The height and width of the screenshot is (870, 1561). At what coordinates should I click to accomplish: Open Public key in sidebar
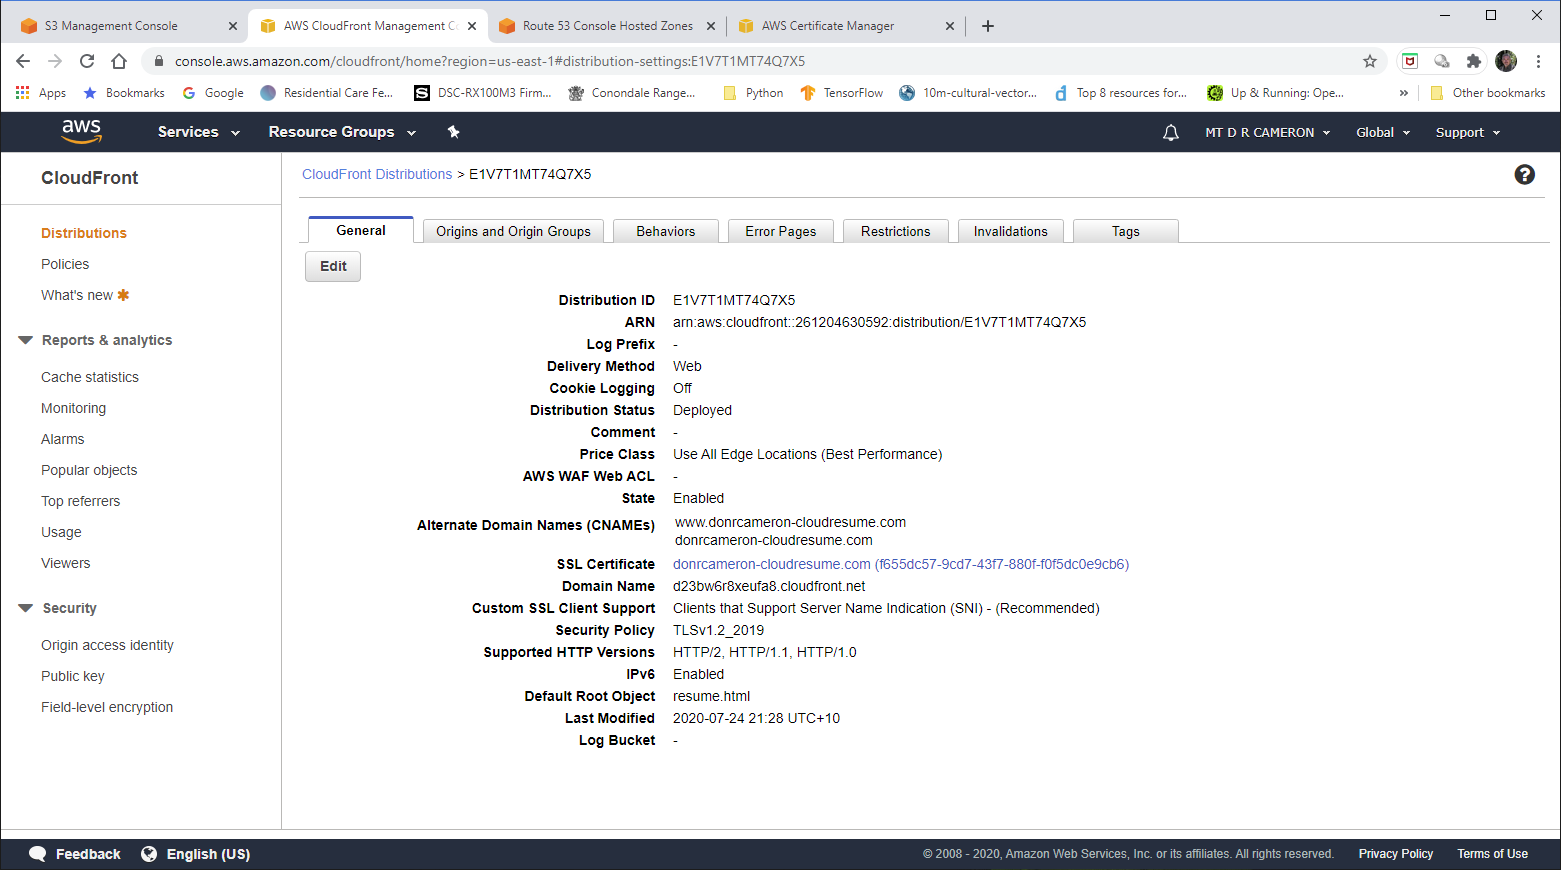click(73, 676)
